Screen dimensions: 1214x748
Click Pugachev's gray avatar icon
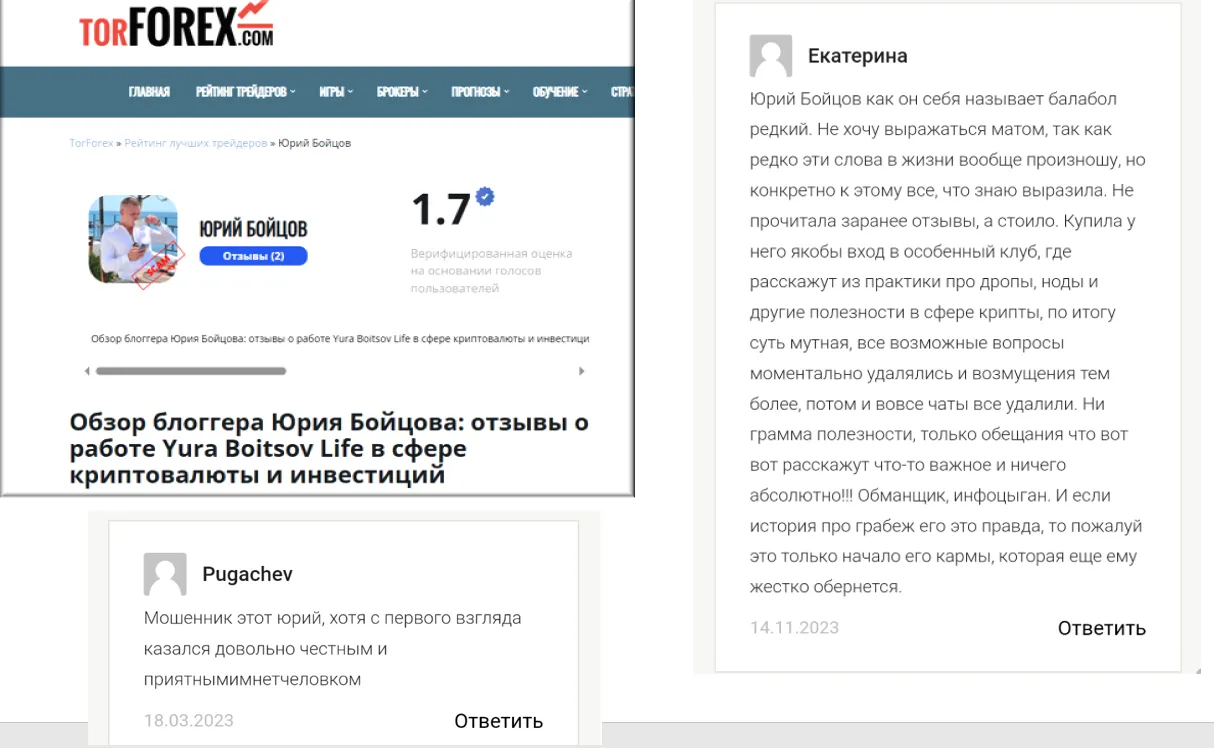[x=165, y=574]
